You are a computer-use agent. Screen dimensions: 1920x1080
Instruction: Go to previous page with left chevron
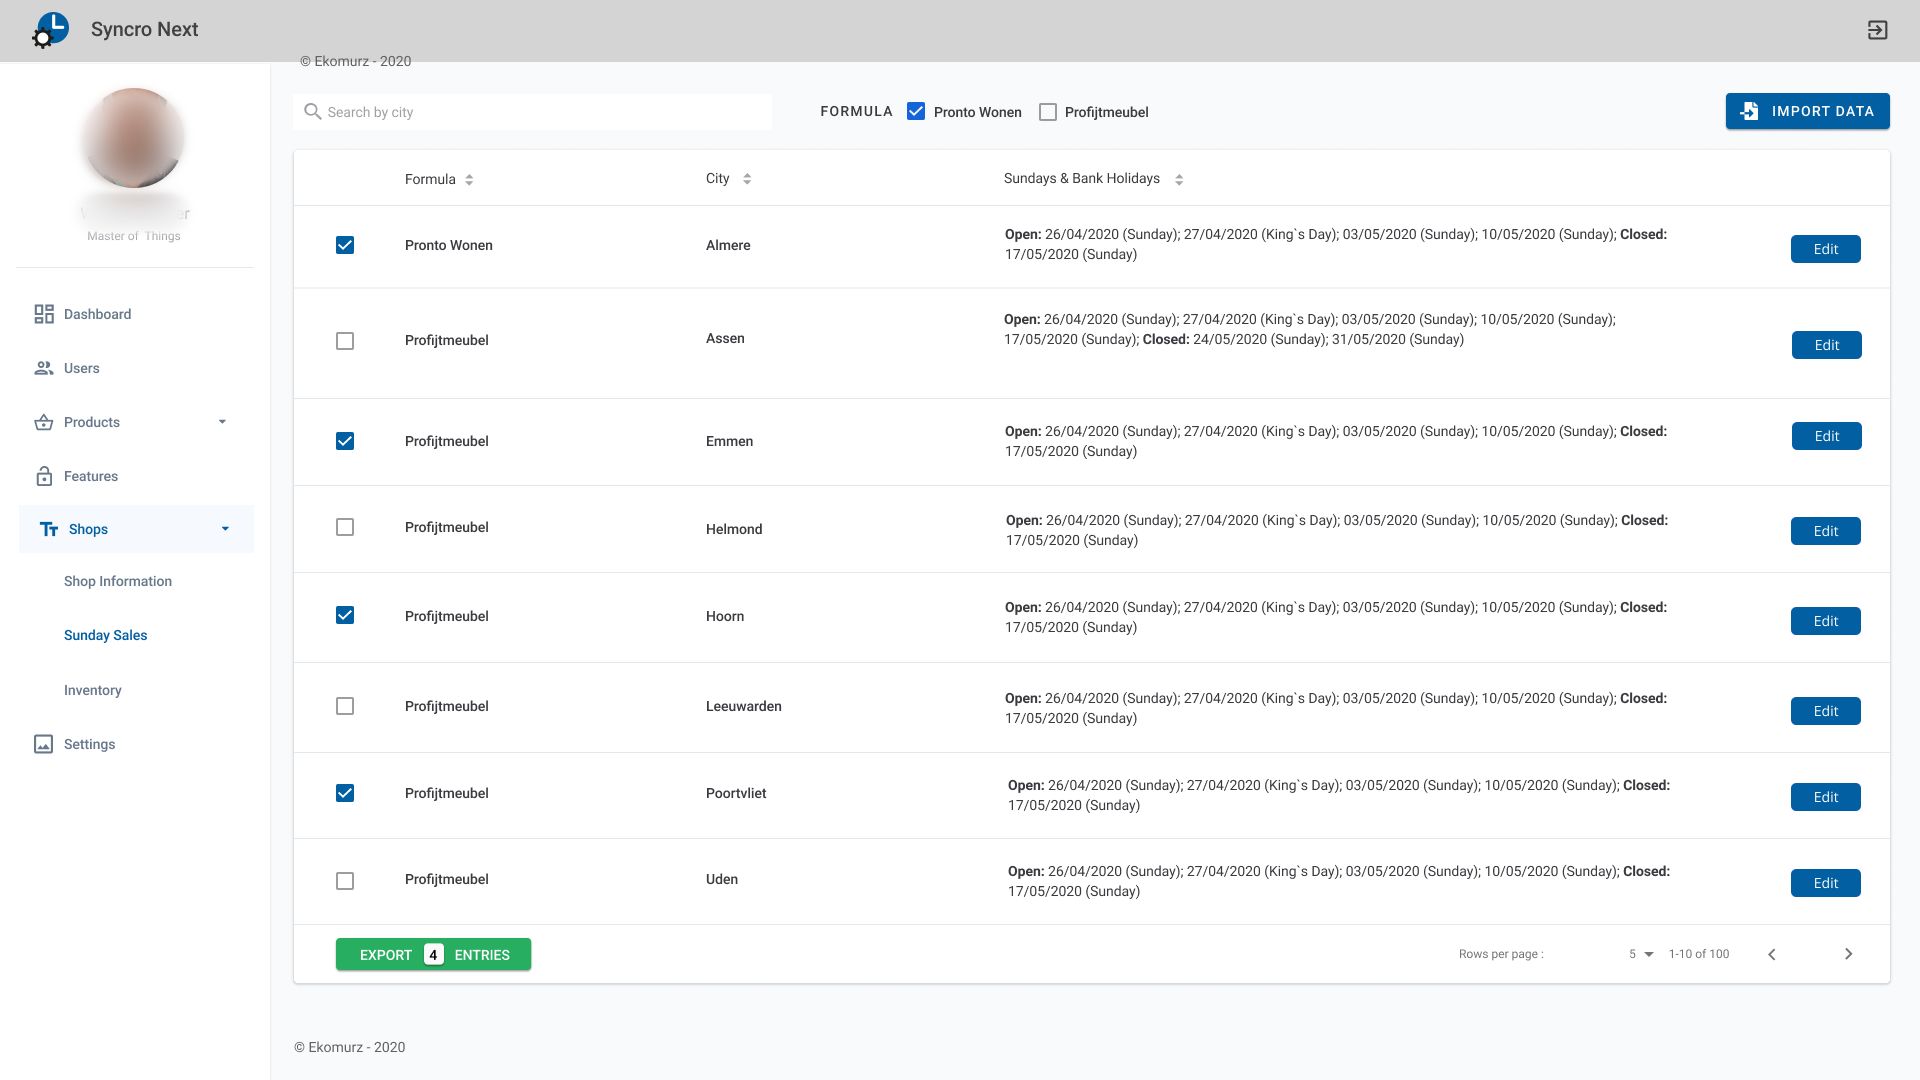click(x=1771, y=954)
